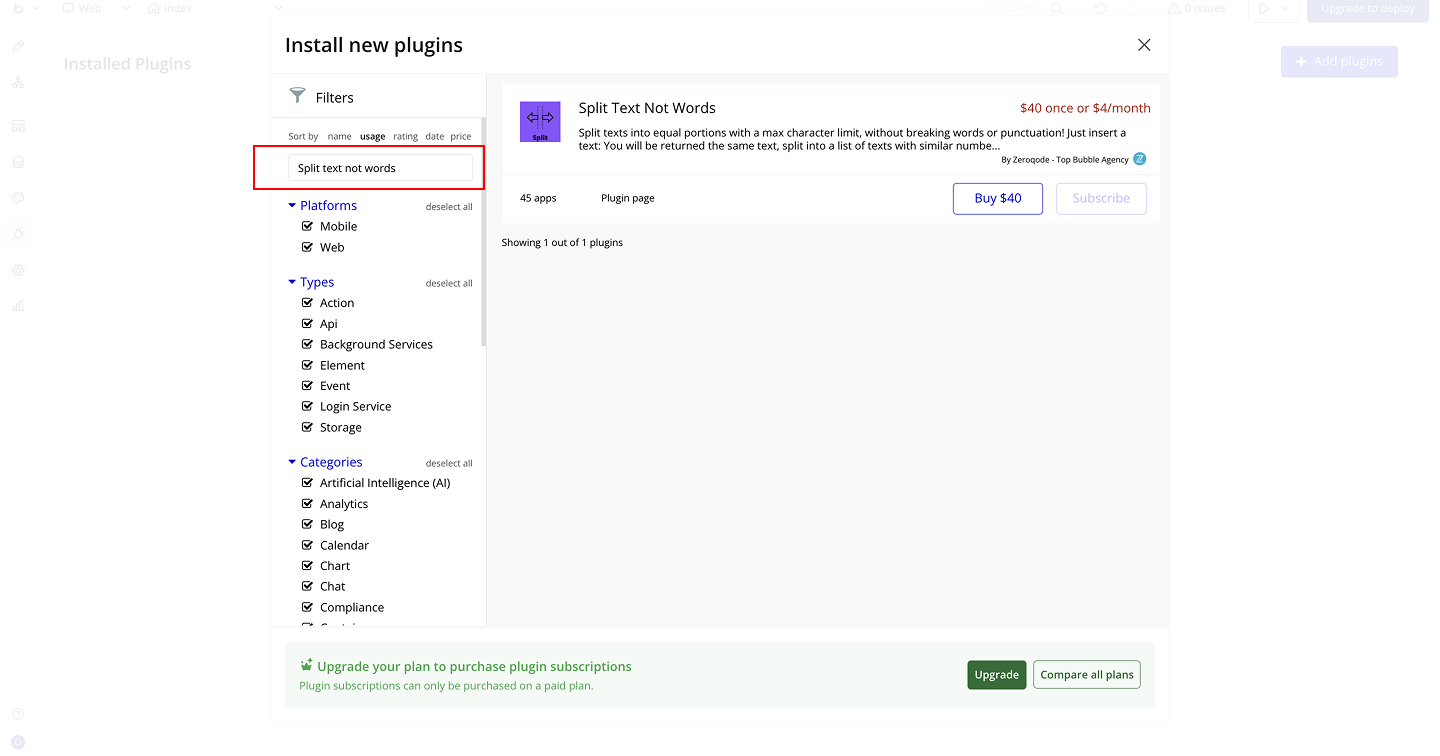Close the Install new plugins dialog
The height and width of the screenshot is (756, 1440).
tap(1144, 45)
